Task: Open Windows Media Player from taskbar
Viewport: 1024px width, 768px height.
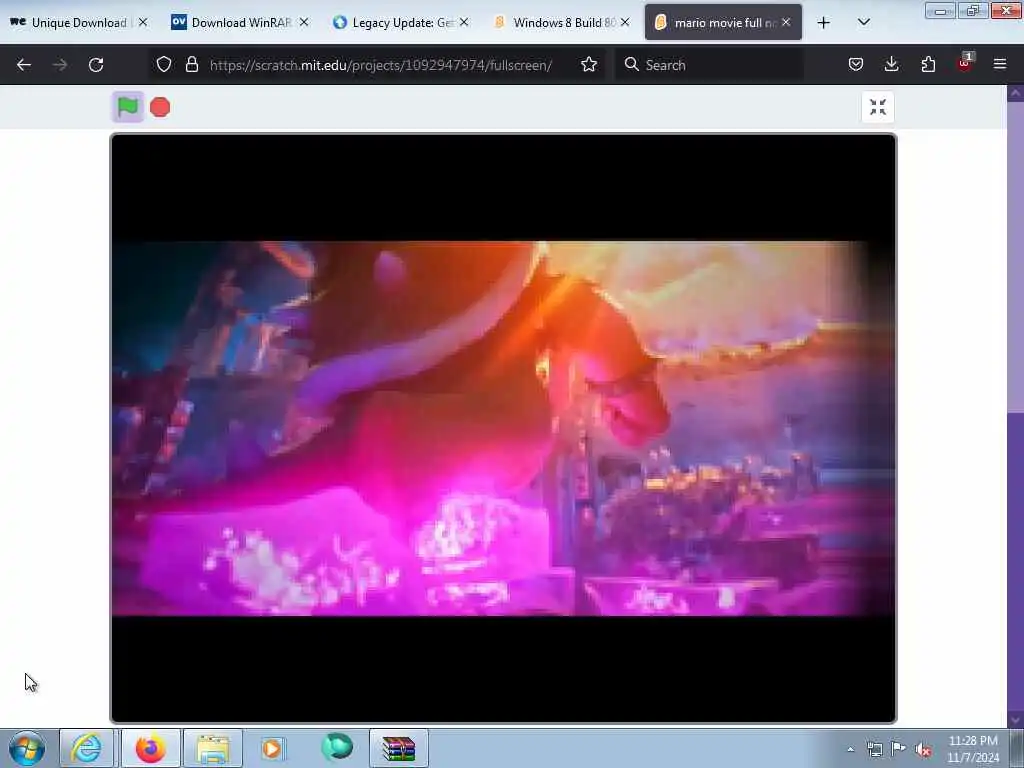Action: point(273,748)
